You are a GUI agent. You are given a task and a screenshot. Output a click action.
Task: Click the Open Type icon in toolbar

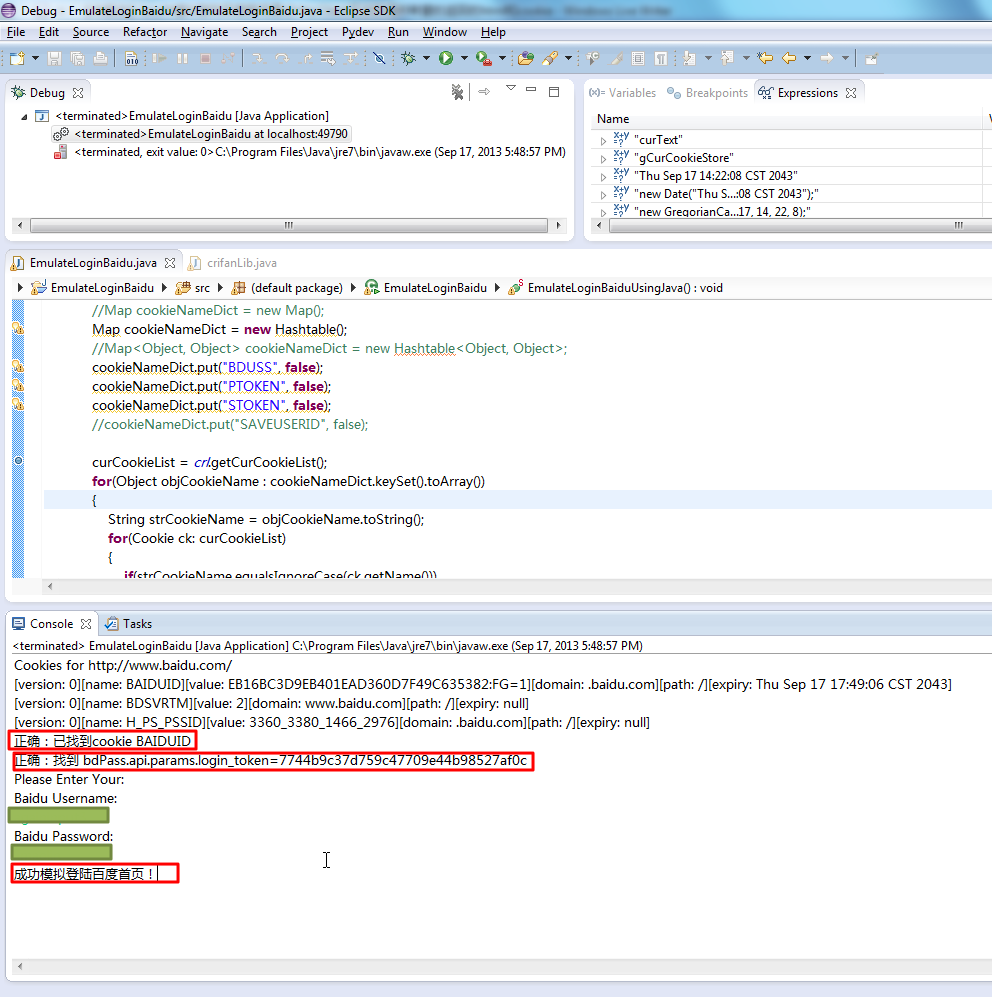525,59
